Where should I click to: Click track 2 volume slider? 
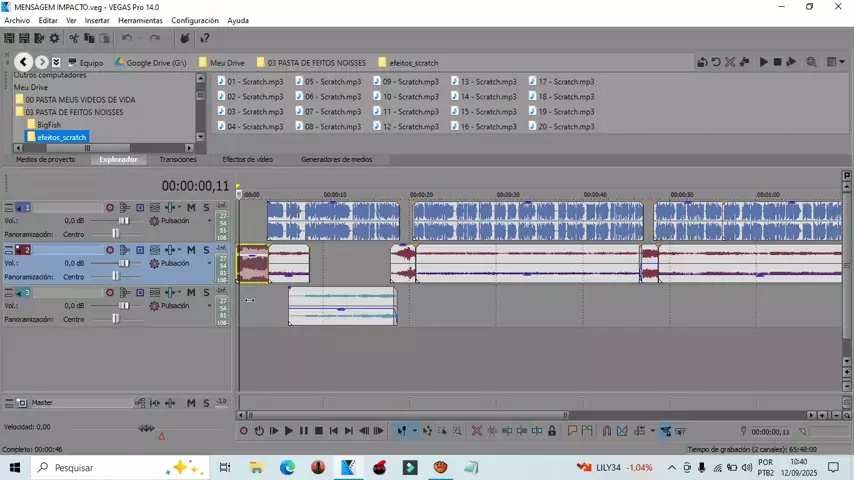click(123, 263)
